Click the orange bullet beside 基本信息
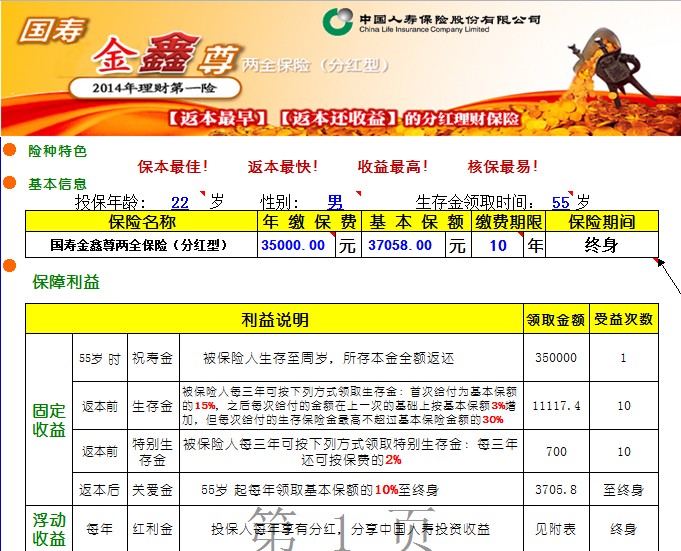Screen dimensions: 681x551 pos(10,183)
